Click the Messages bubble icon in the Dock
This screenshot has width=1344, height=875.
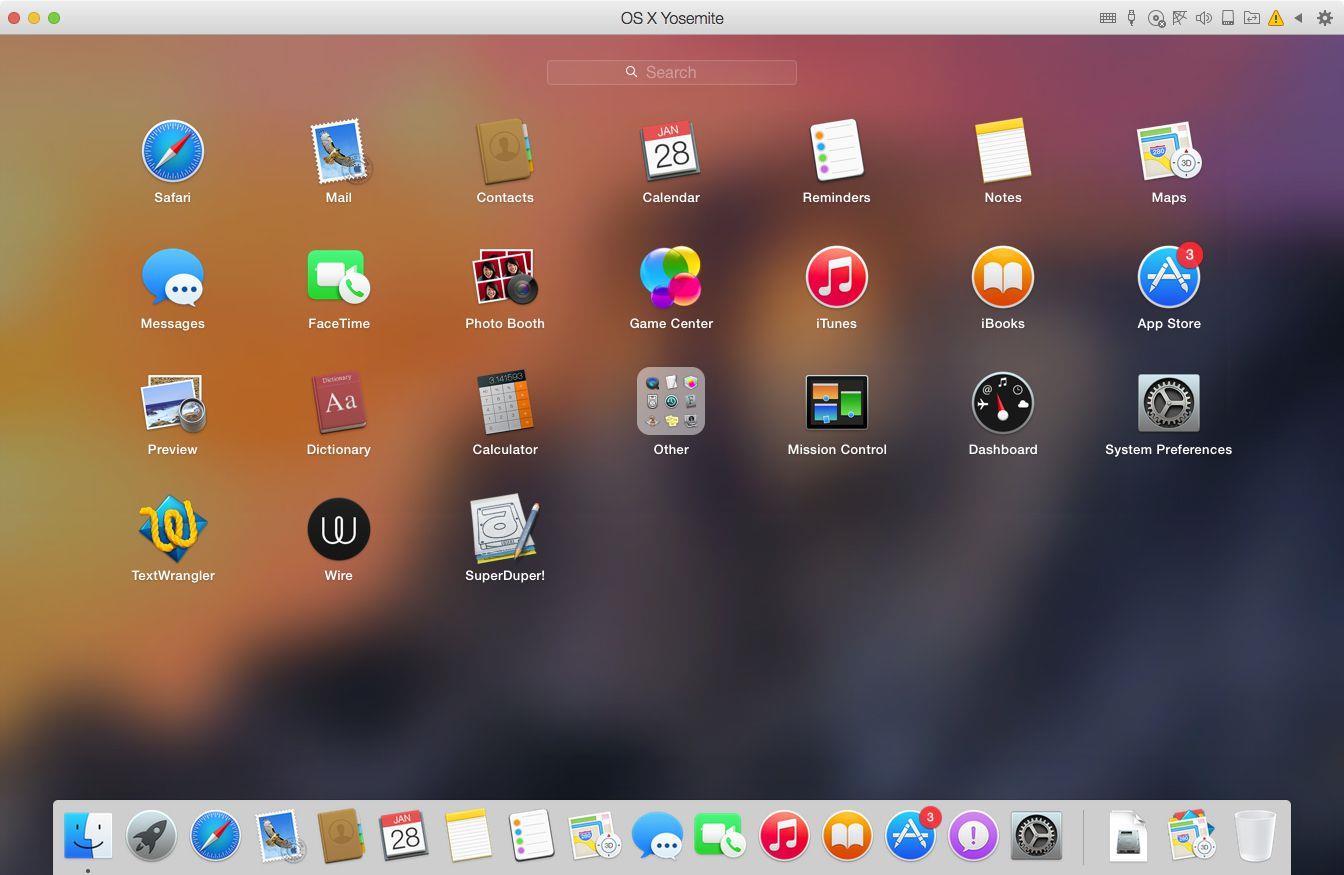point(657,836)
